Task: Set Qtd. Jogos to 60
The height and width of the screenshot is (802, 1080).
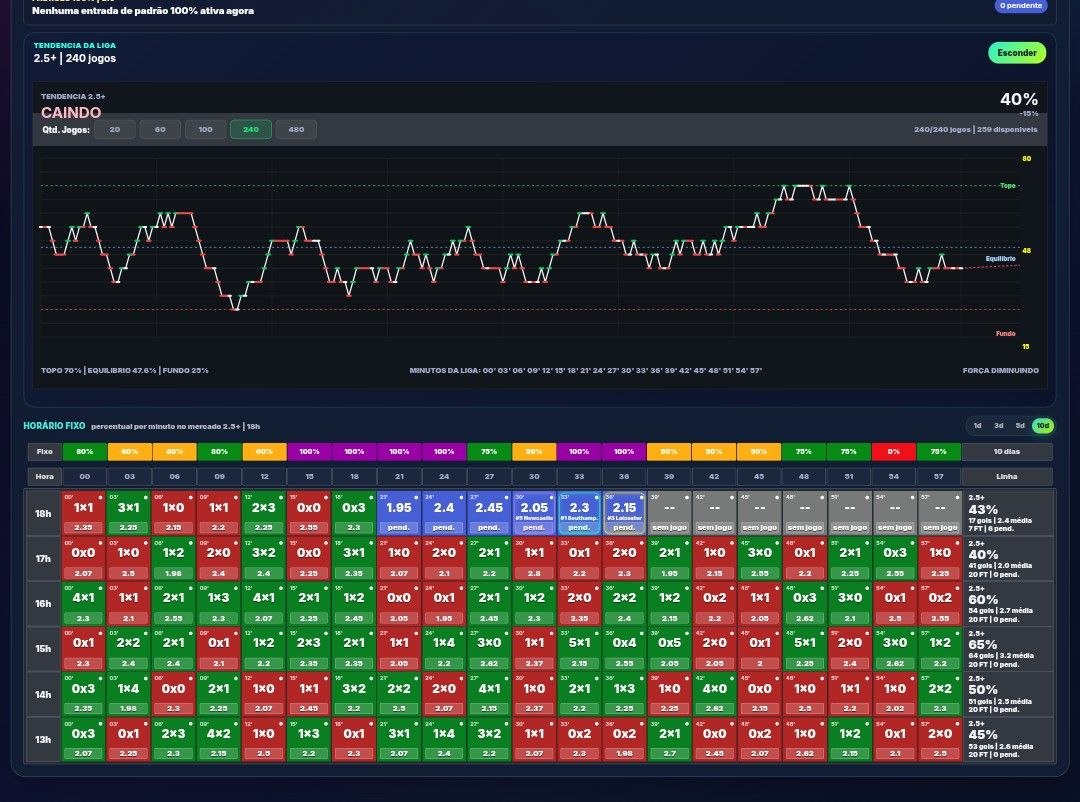Action: click(160, 130)
